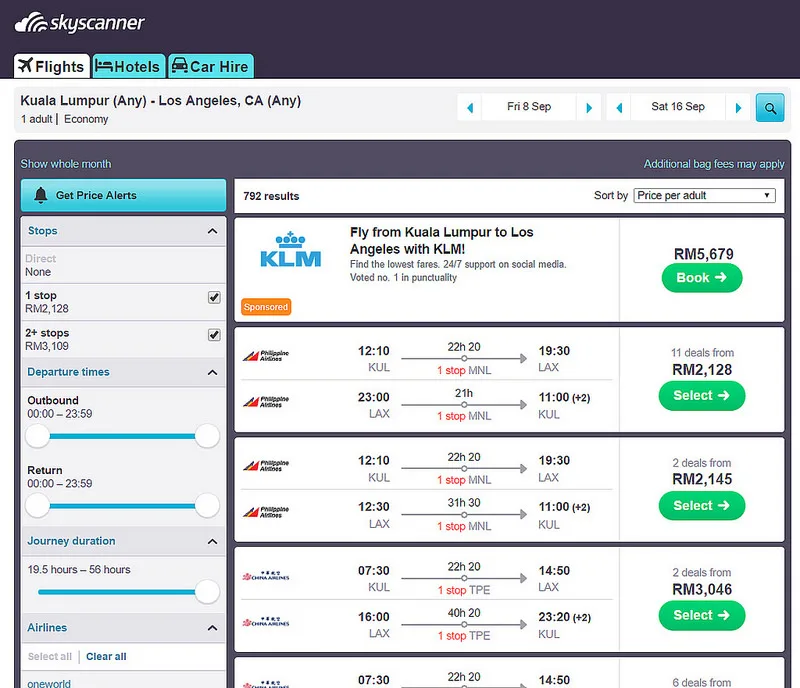Go to next day after Sat 16 Sep
The image size is (800, 688).
[x=739, y=107]
